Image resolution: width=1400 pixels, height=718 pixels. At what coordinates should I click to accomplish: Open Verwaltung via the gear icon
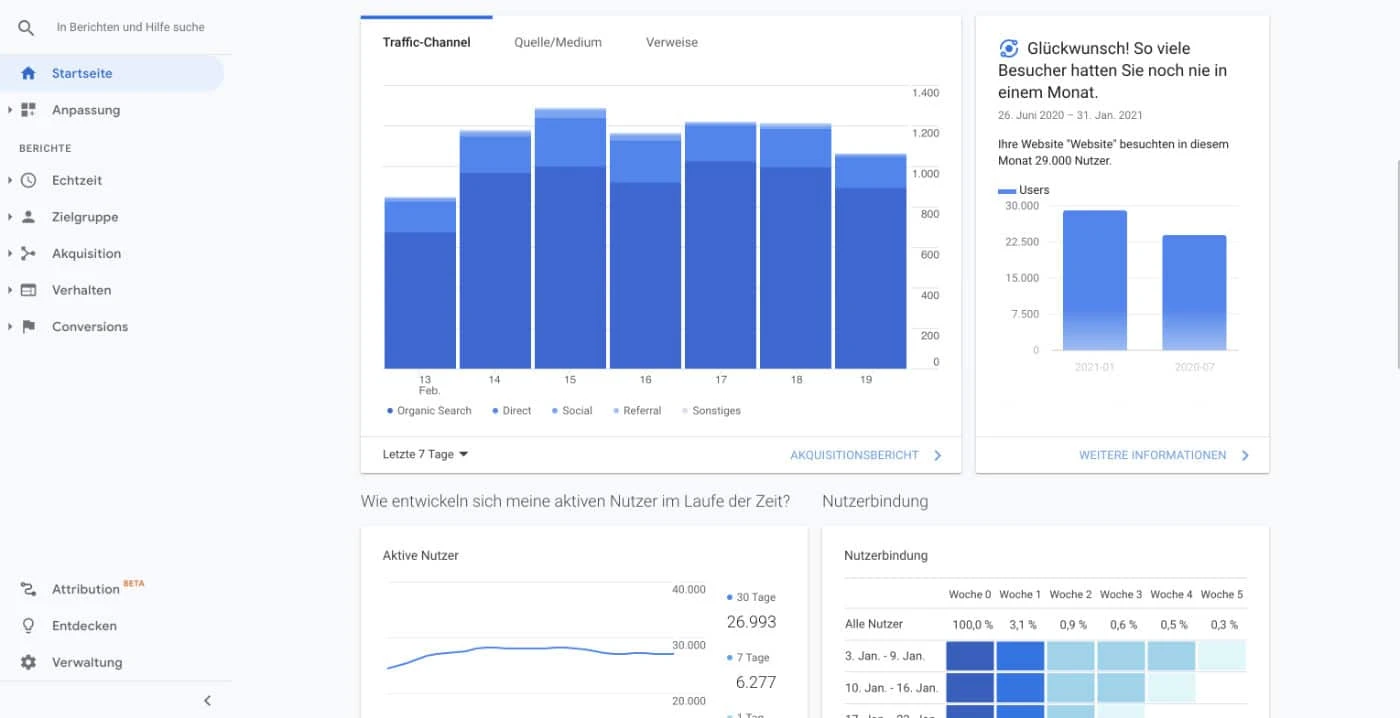pos(29,662)
